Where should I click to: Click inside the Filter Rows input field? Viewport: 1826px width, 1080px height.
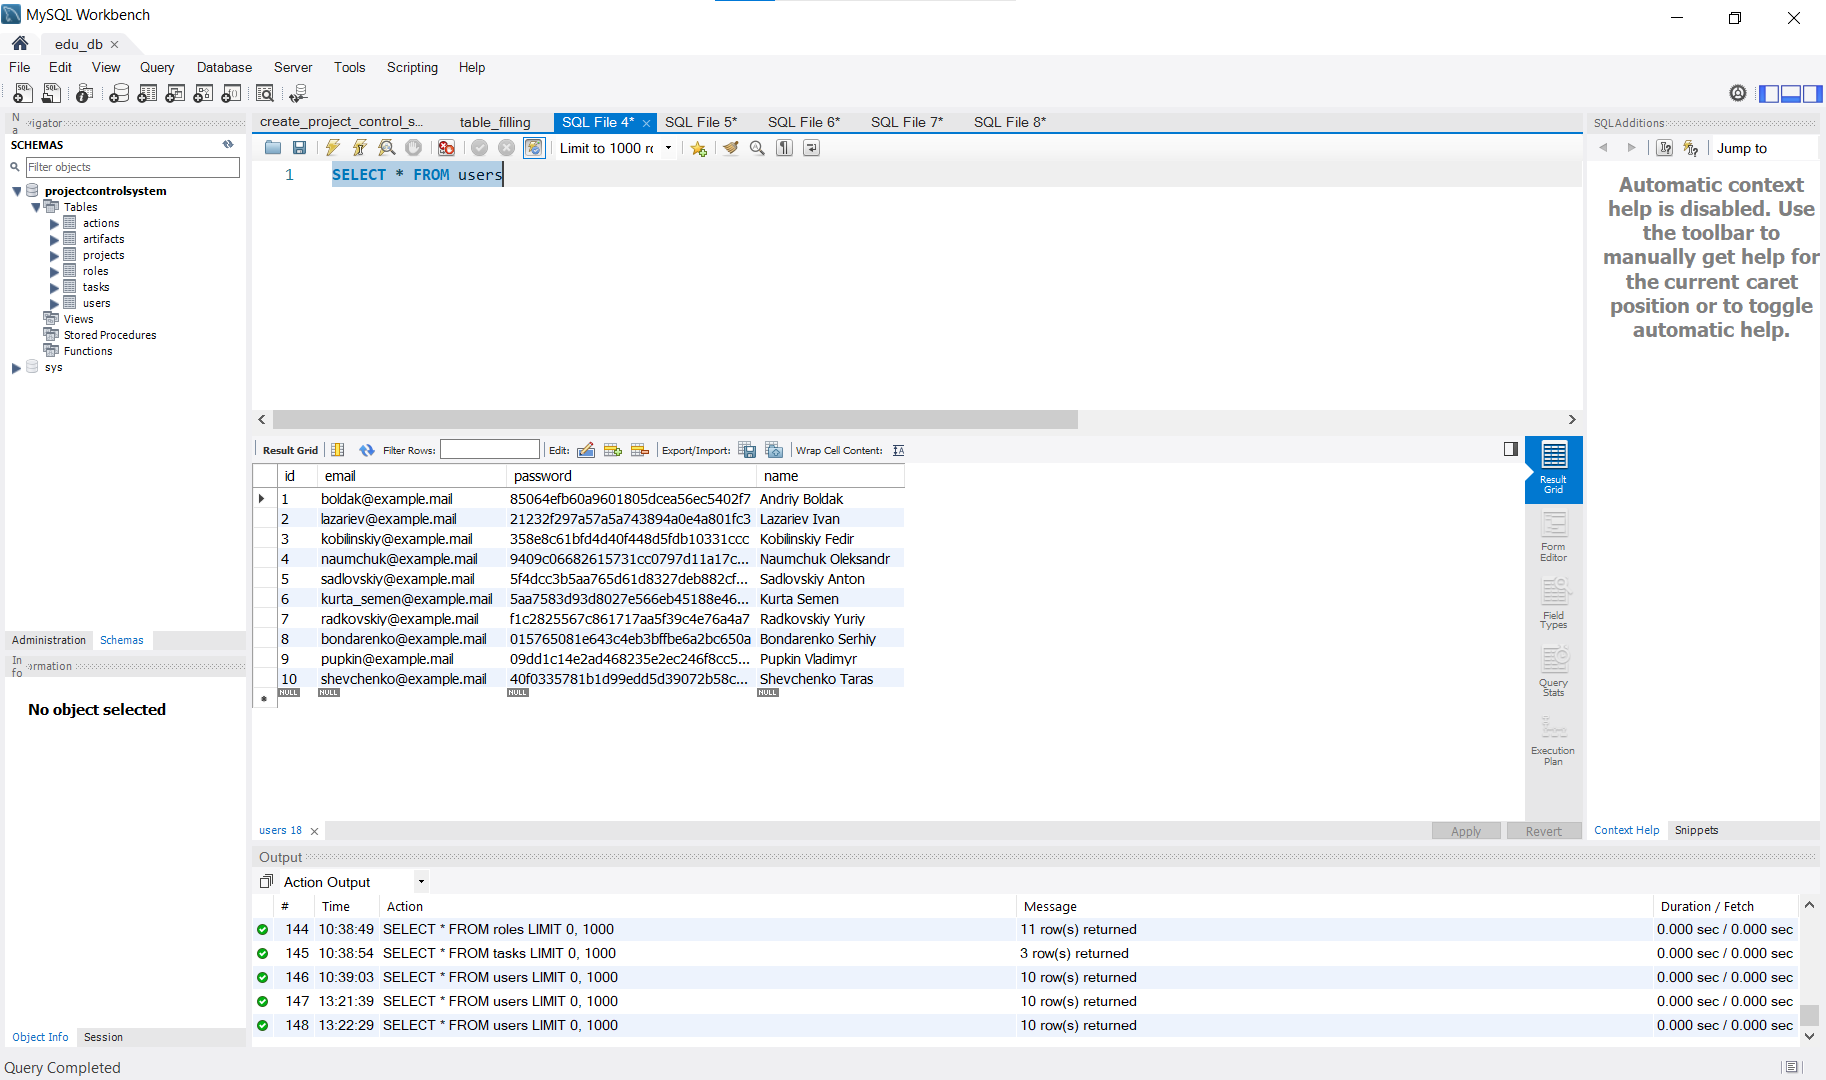pos(489,449)
